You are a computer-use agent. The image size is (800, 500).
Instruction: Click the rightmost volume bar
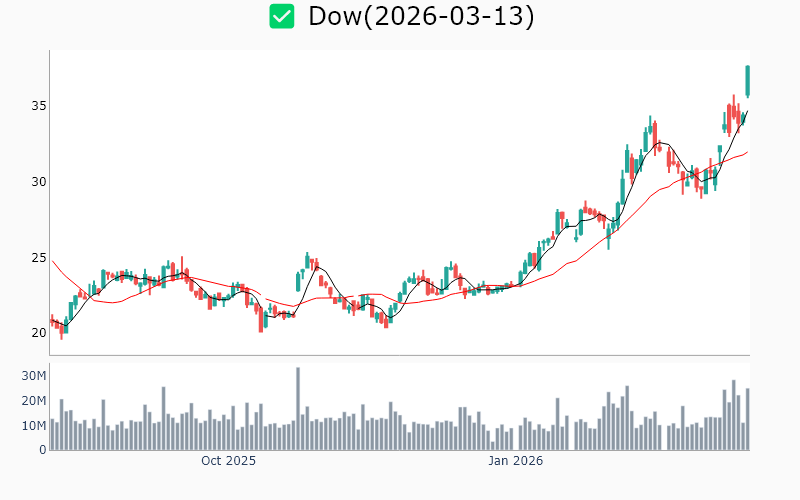(747, 419)
